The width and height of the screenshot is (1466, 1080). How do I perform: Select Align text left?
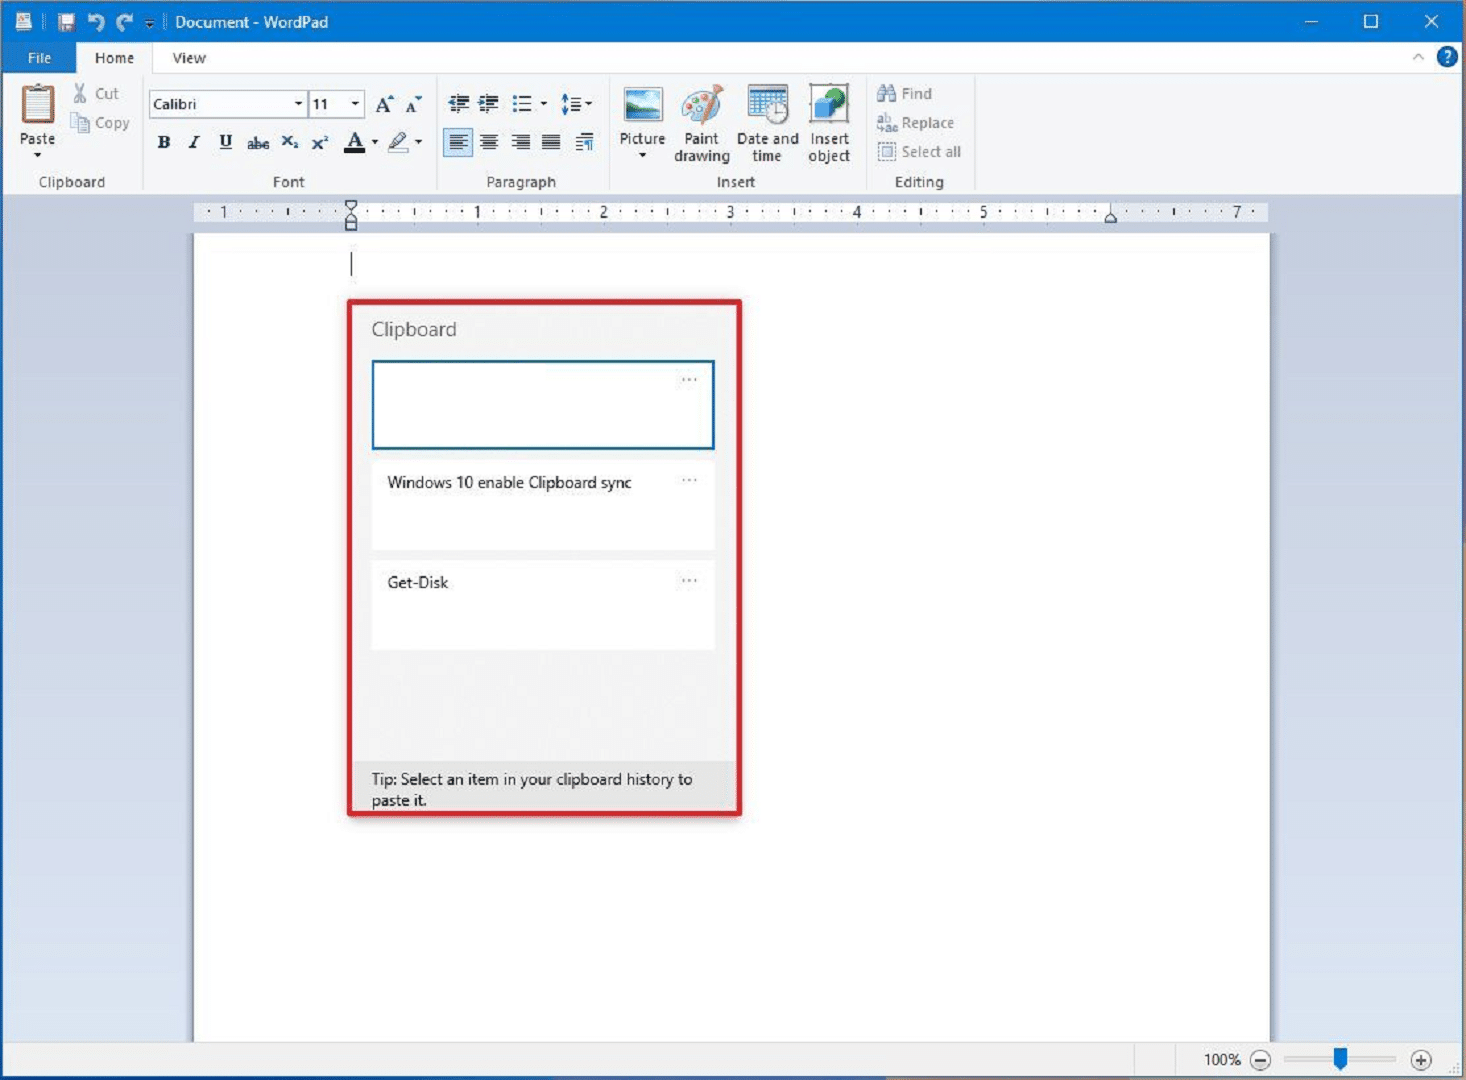458,142
